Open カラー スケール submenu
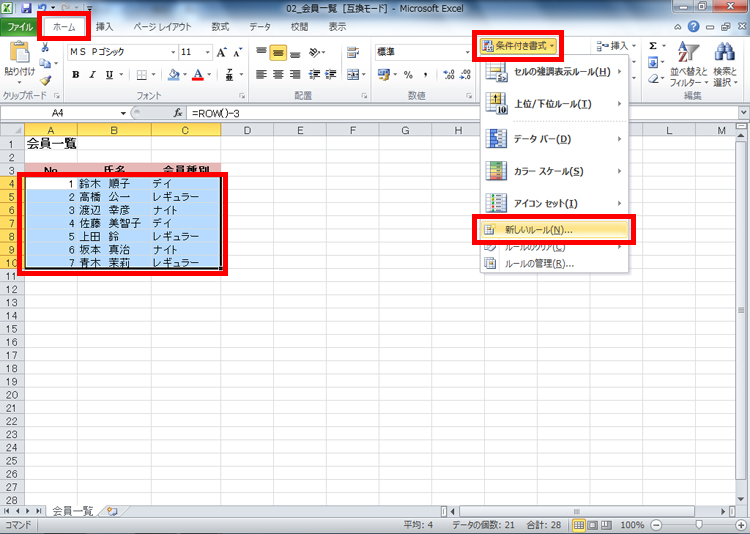Screen dimensions: 750x534 554,171
